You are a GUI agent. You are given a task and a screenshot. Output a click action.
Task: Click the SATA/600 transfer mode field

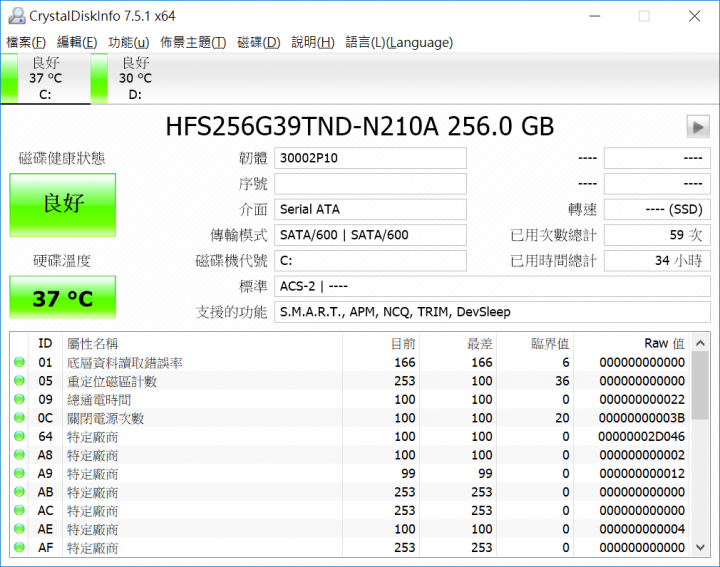point(370,235)
